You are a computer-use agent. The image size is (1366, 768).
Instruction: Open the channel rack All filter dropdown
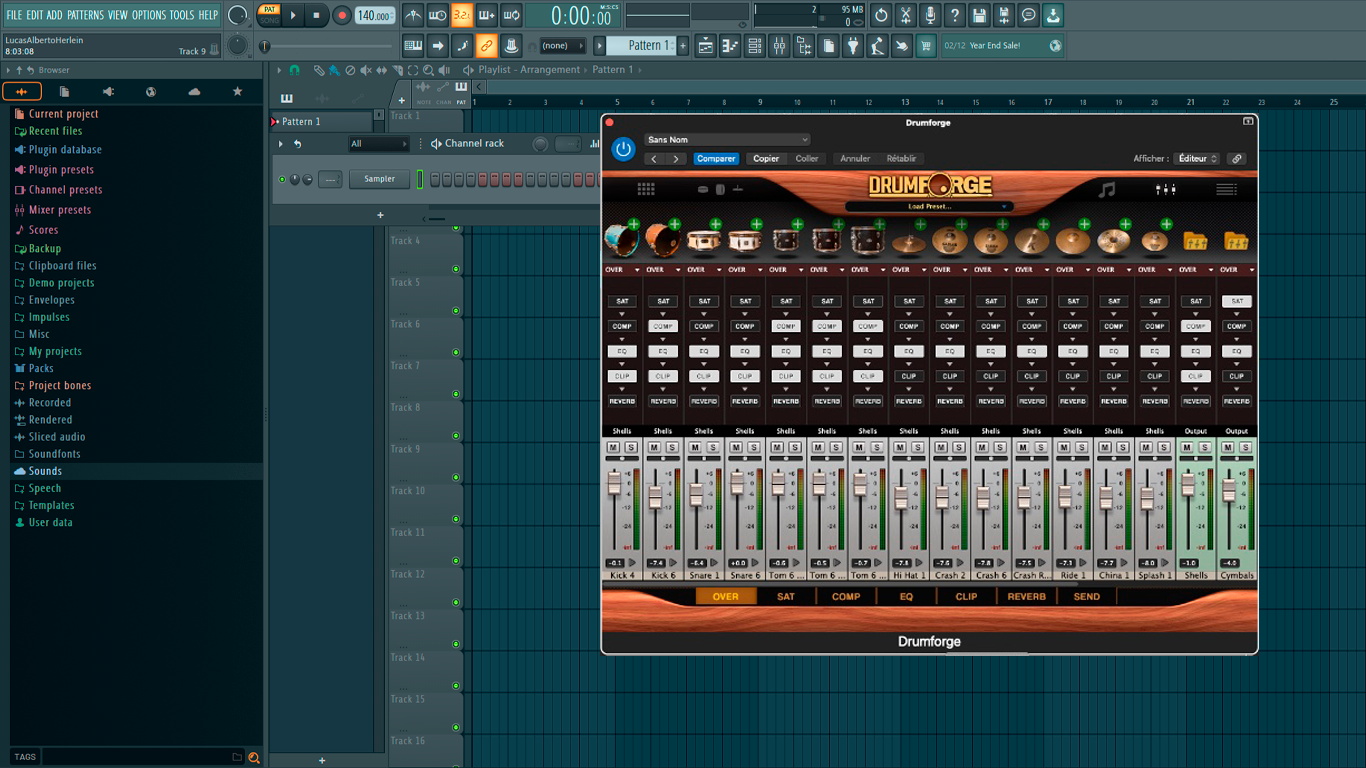pyautogui.click(x=378, y=144)
